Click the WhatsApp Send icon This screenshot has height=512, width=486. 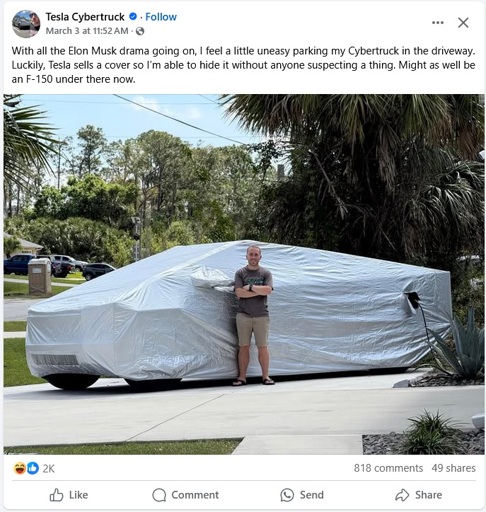click(287, 495)
